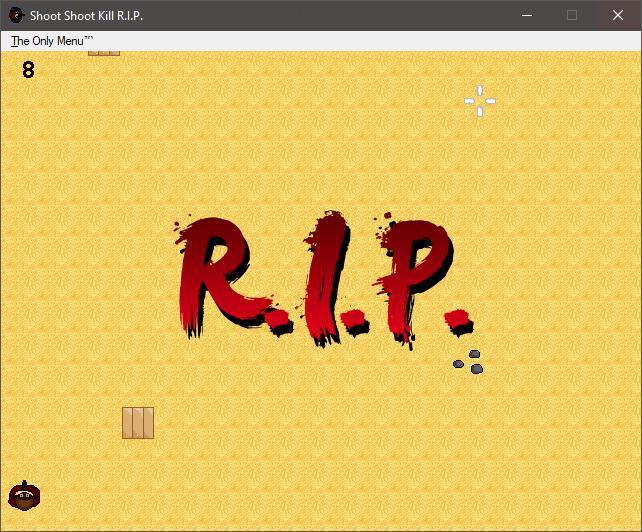642x532 pixels.
Task: Click the player character head sprite
Action: [24, 496]
